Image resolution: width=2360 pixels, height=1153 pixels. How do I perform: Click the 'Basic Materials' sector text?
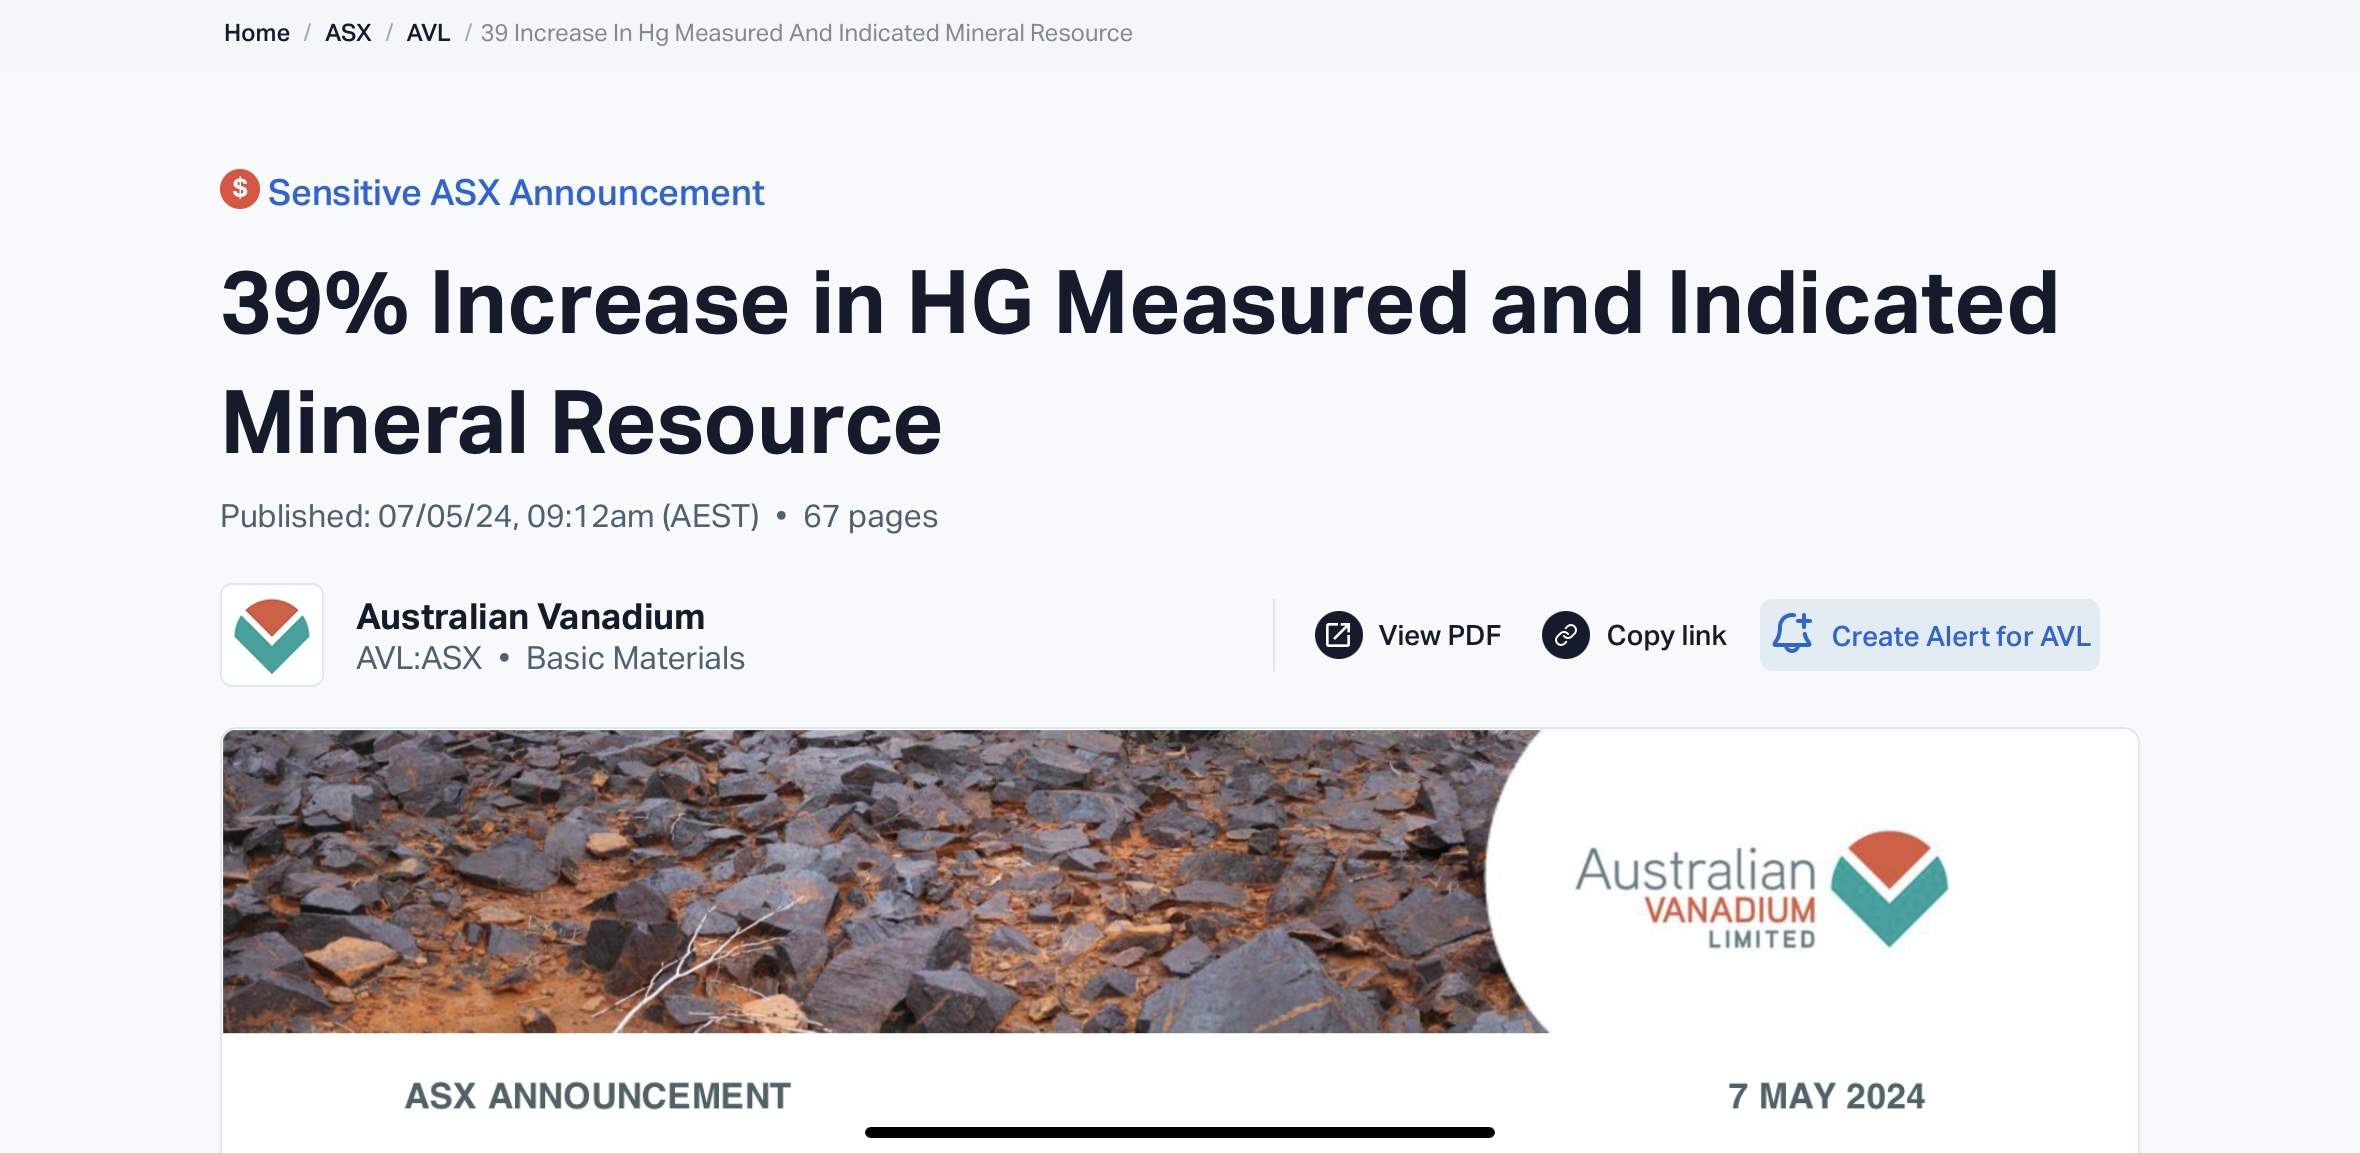(635, 658)
